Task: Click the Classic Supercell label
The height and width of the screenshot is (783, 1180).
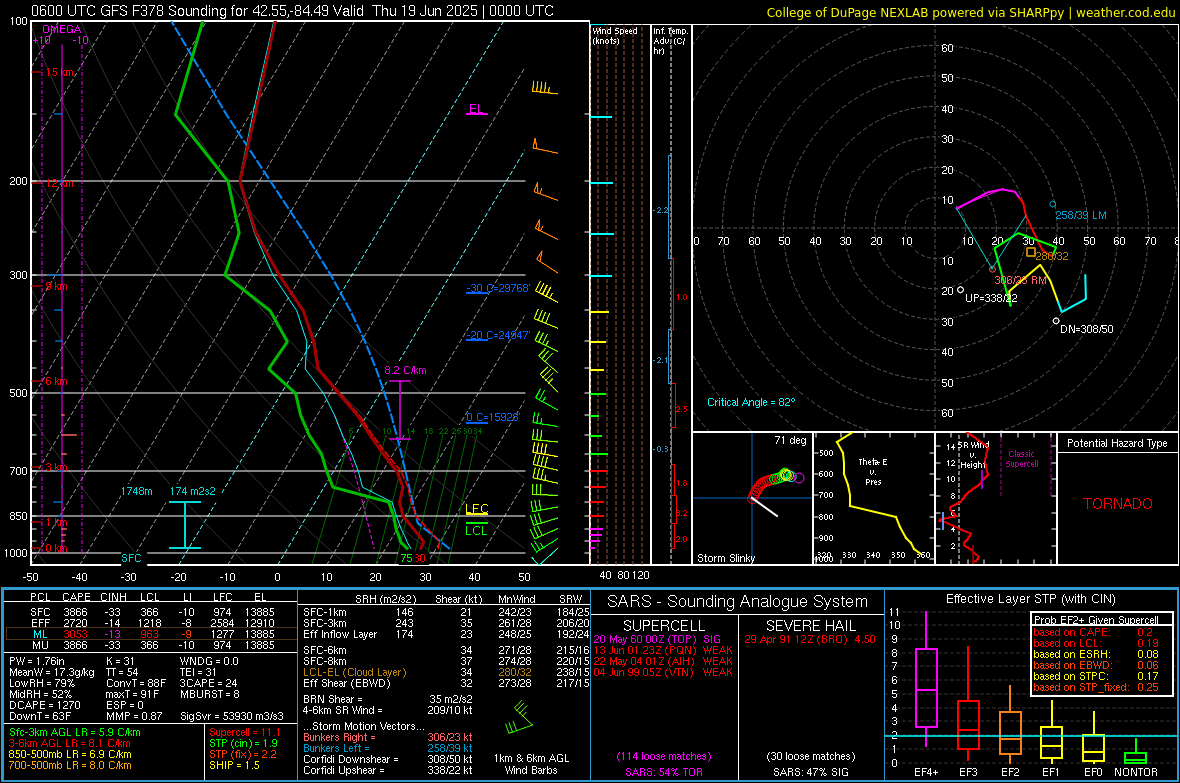Action: [1022, 459]
